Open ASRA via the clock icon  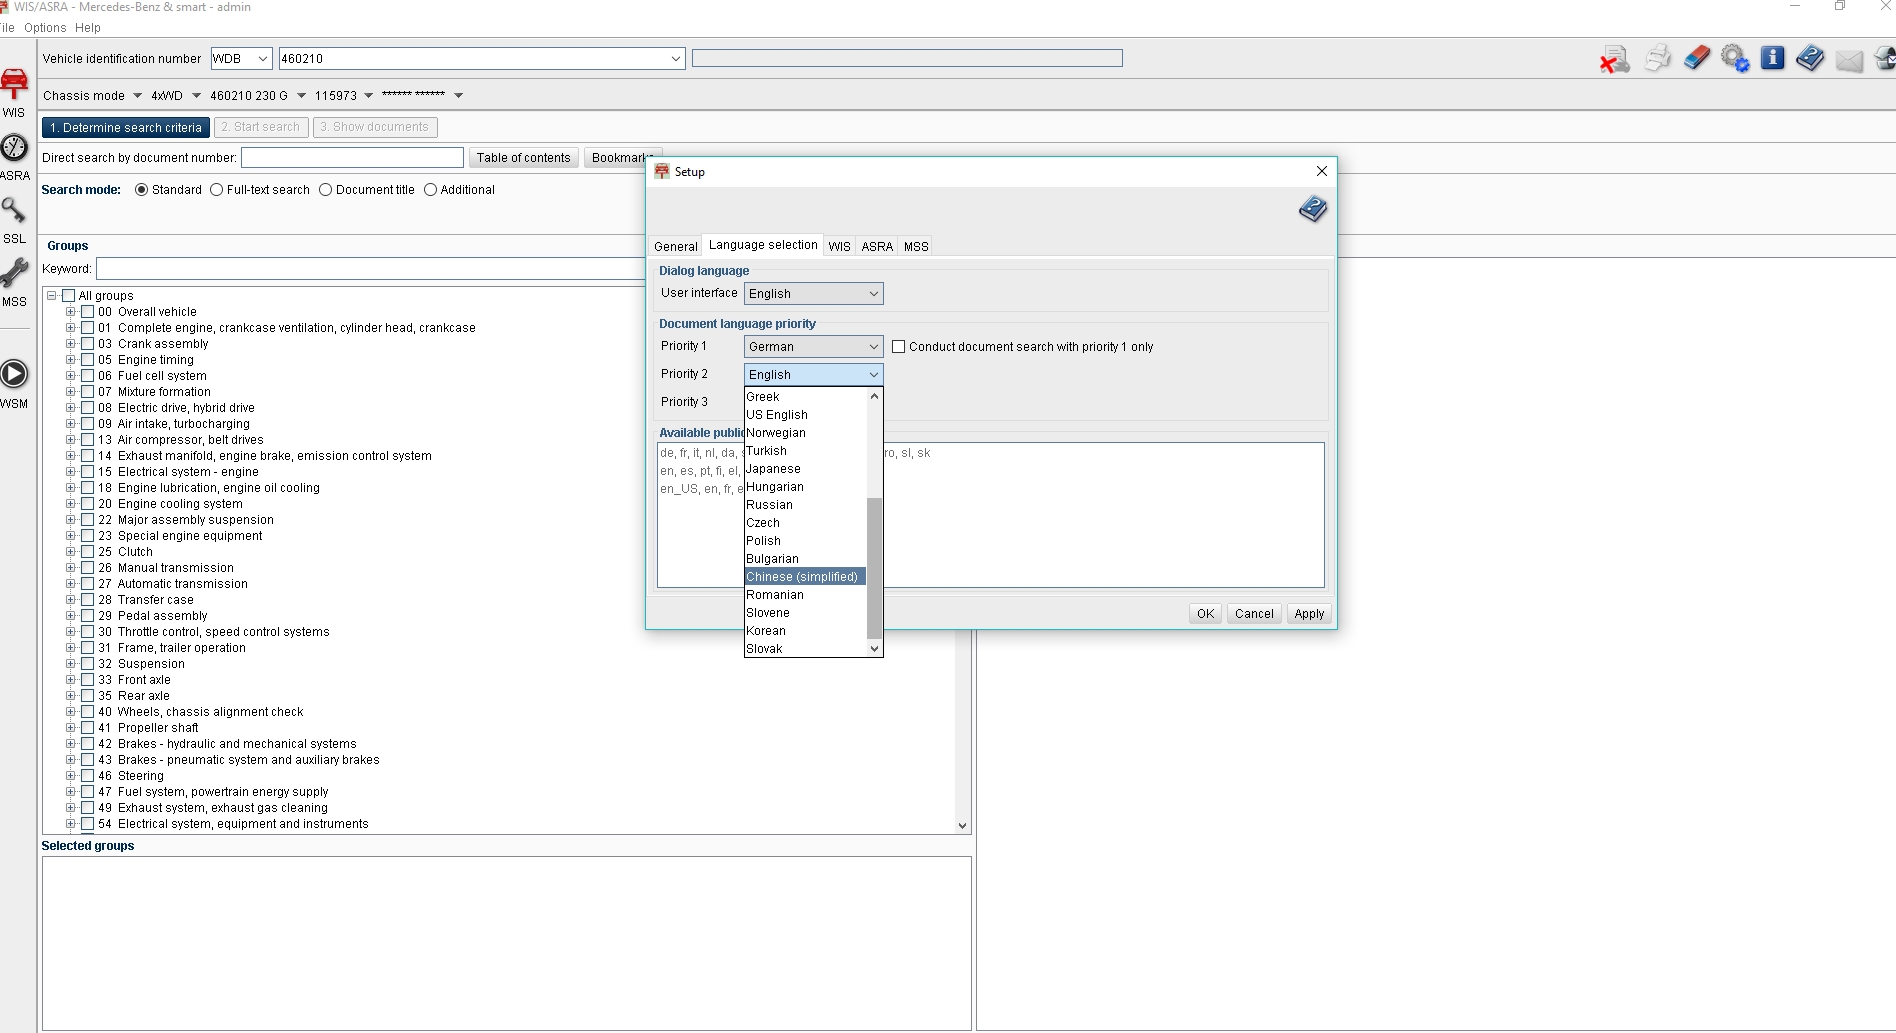14,149
